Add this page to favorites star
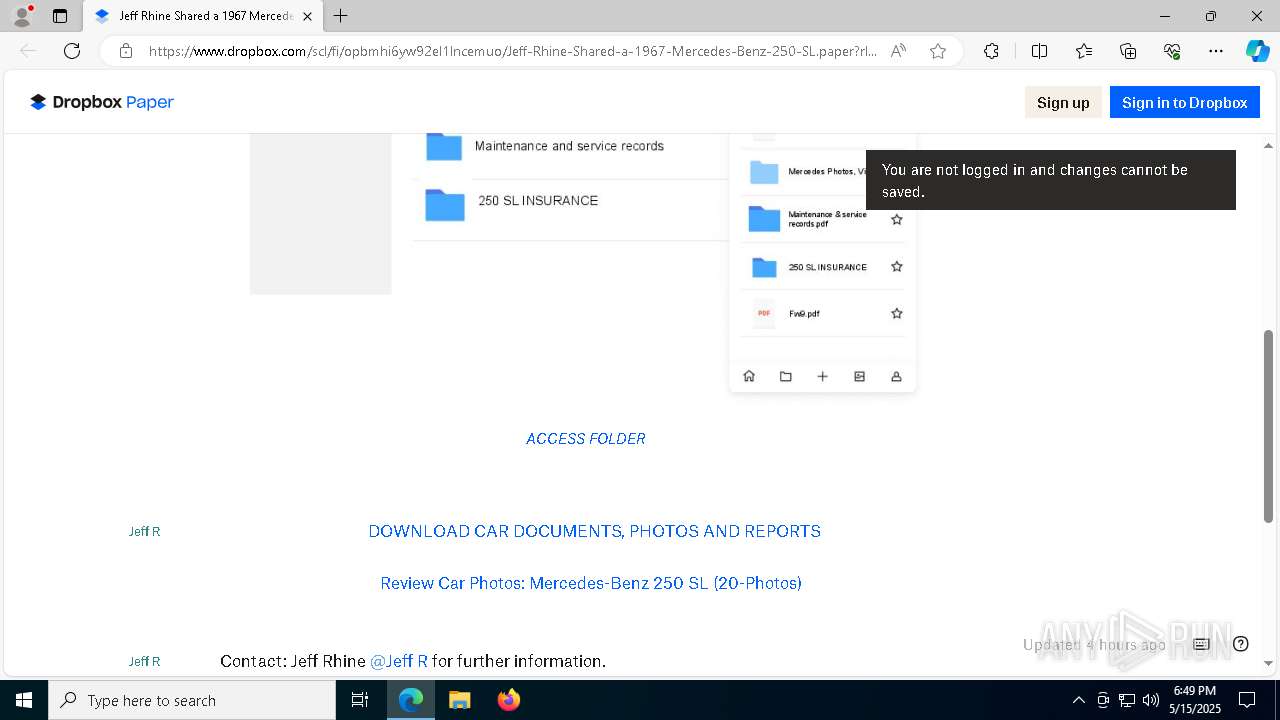1280x720 pixels. [938, 51]
